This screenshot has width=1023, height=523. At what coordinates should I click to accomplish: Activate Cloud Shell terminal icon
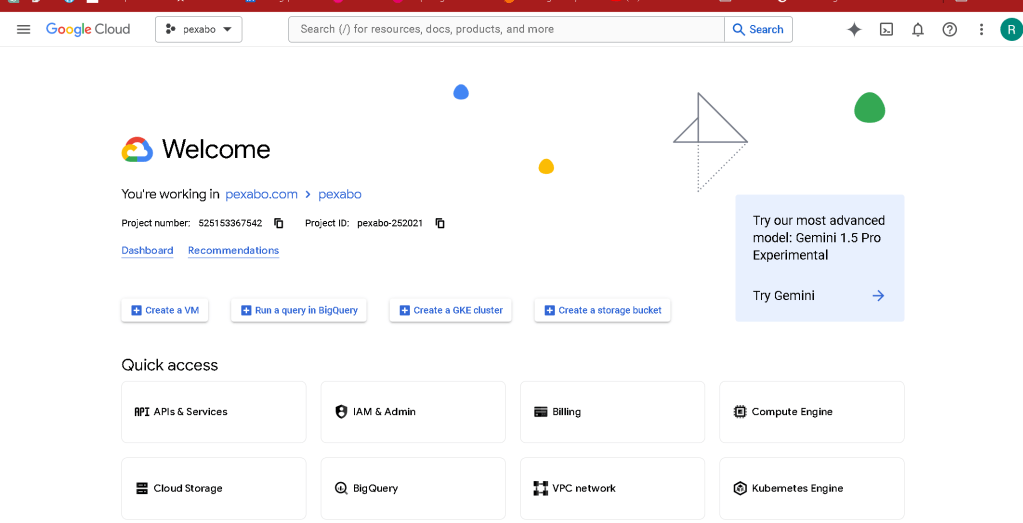886,29
